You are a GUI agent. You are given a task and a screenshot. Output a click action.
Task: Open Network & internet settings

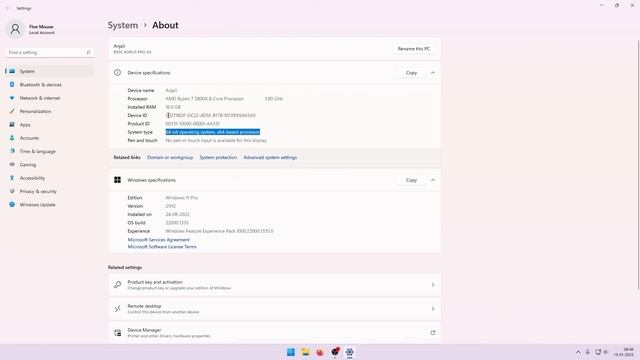[x=50, y=98]
